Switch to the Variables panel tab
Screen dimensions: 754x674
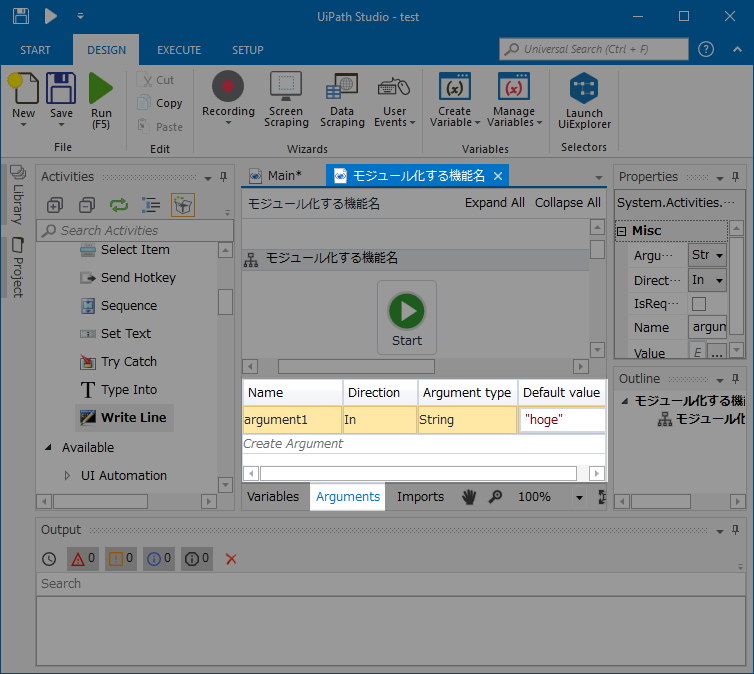click(x=273, y=497)
